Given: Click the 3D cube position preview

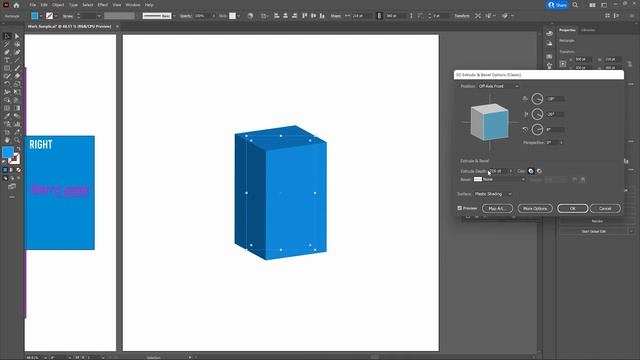Looking at the screenshot, I should [x=490, y=122].
